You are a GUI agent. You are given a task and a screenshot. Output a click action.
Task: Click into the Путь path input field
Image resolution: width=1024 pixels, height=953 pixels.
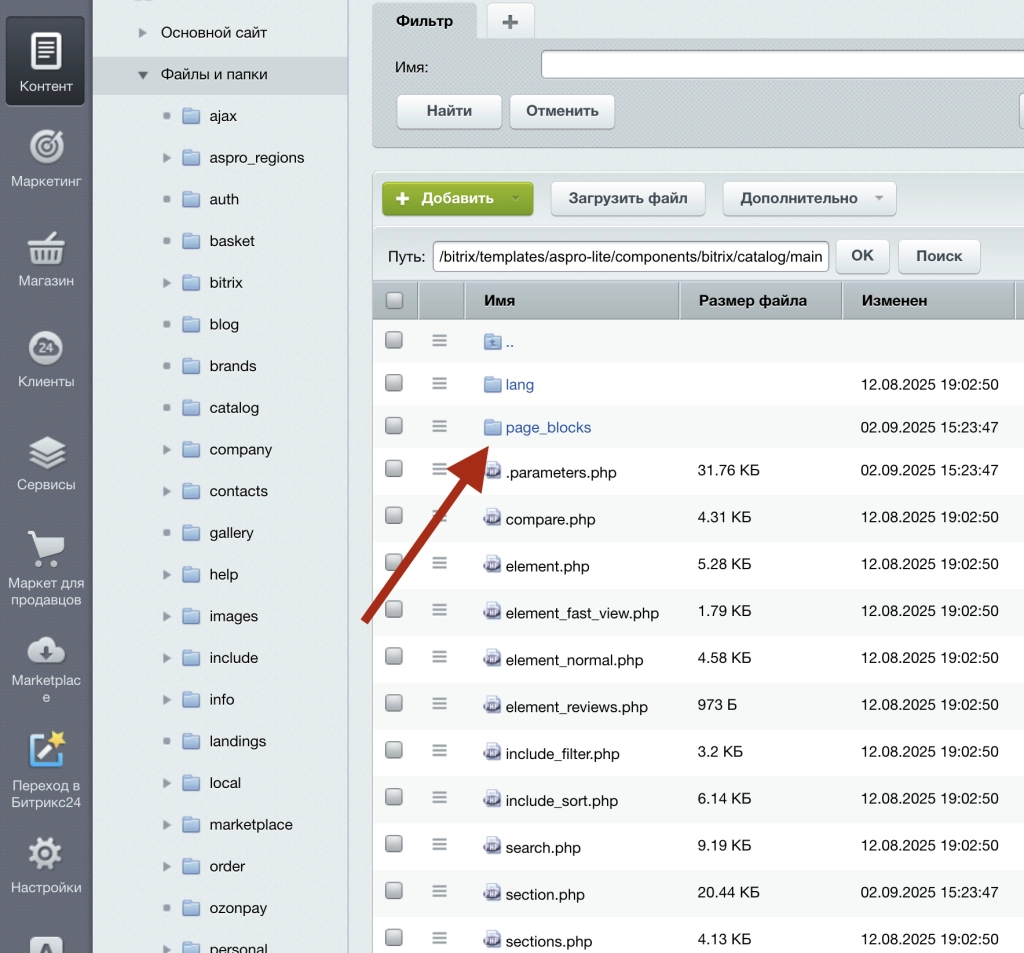coord(631,256)
